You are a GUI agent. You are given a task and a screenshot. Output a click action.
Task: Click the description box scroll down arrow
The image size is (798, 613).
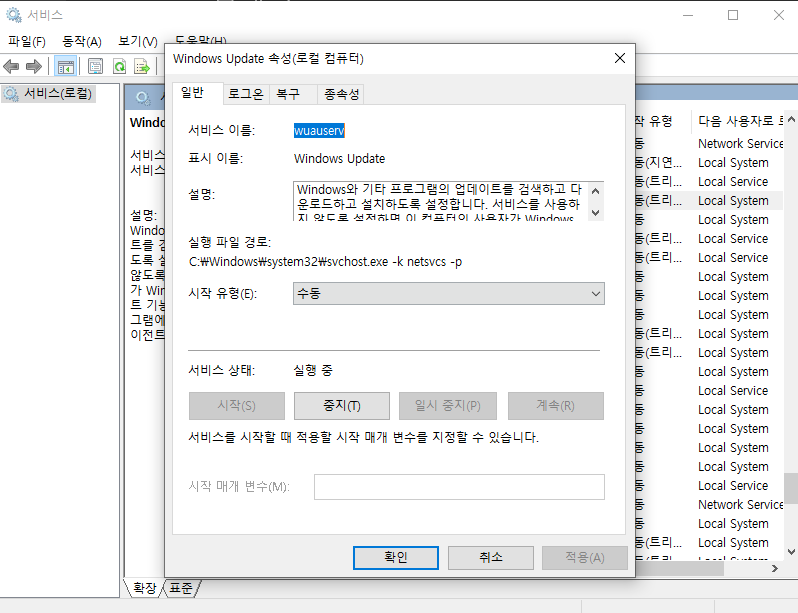coord(596,212)
